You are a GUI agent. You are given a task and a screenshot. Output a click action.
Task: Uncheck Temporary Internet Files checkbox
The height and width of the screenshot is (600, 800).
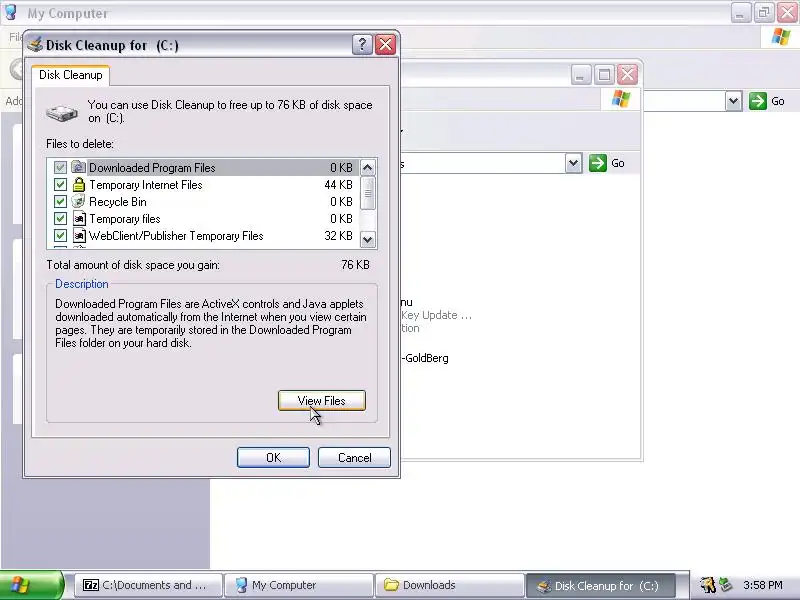pos(60,184)
